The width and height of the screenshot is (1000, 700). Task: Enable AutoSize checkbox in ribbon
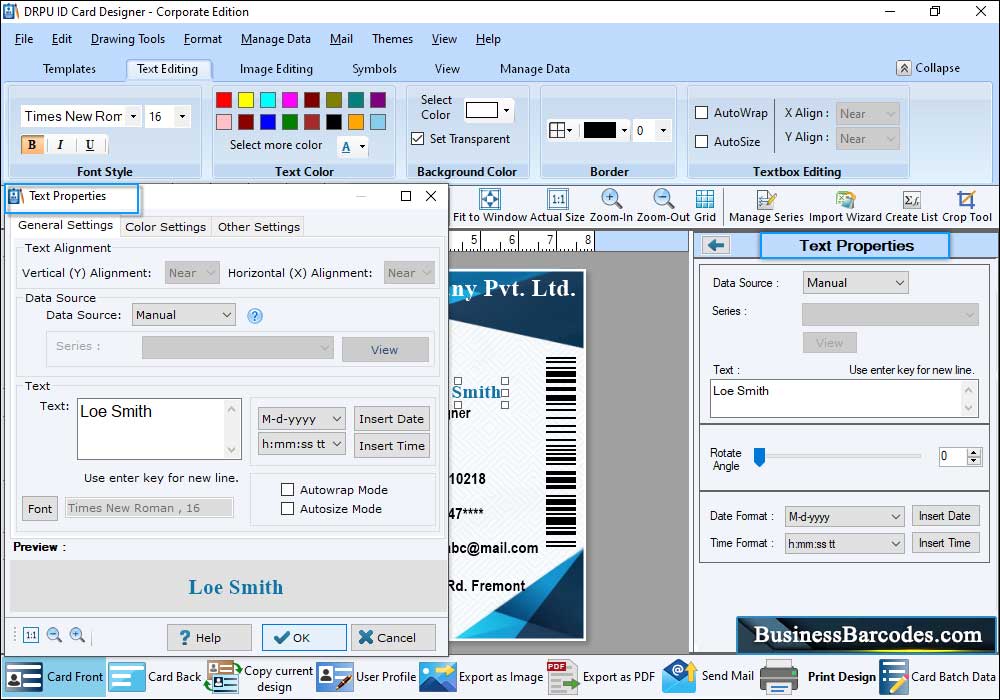tap(702, 142)
